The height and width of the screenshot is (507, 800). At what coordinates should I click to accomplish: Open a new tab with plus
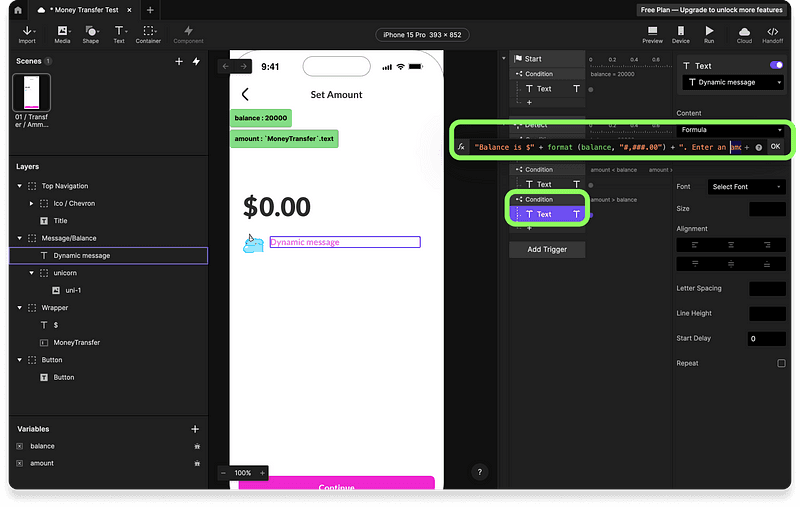coord(150,10)
